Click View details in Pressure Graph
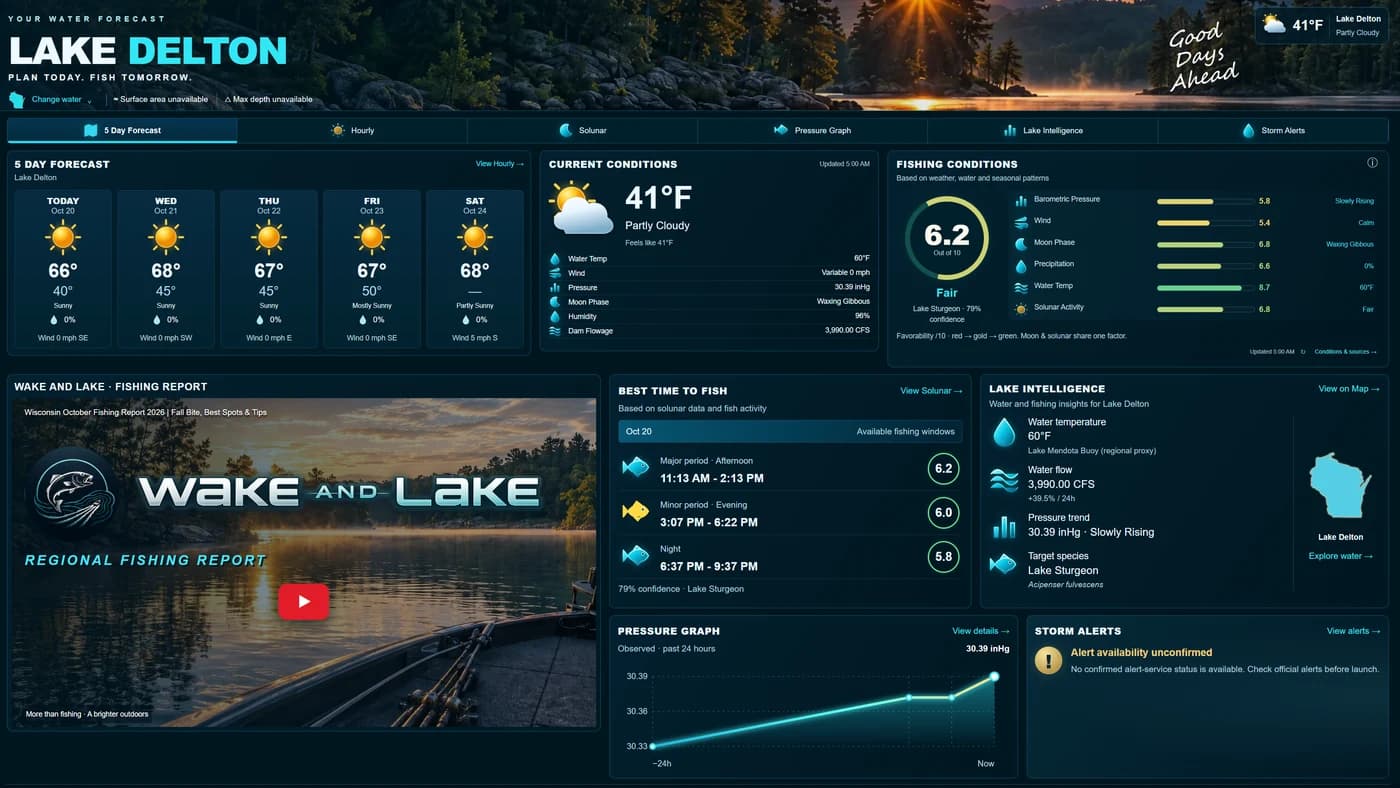1400x788 pixels. (980, 631)
